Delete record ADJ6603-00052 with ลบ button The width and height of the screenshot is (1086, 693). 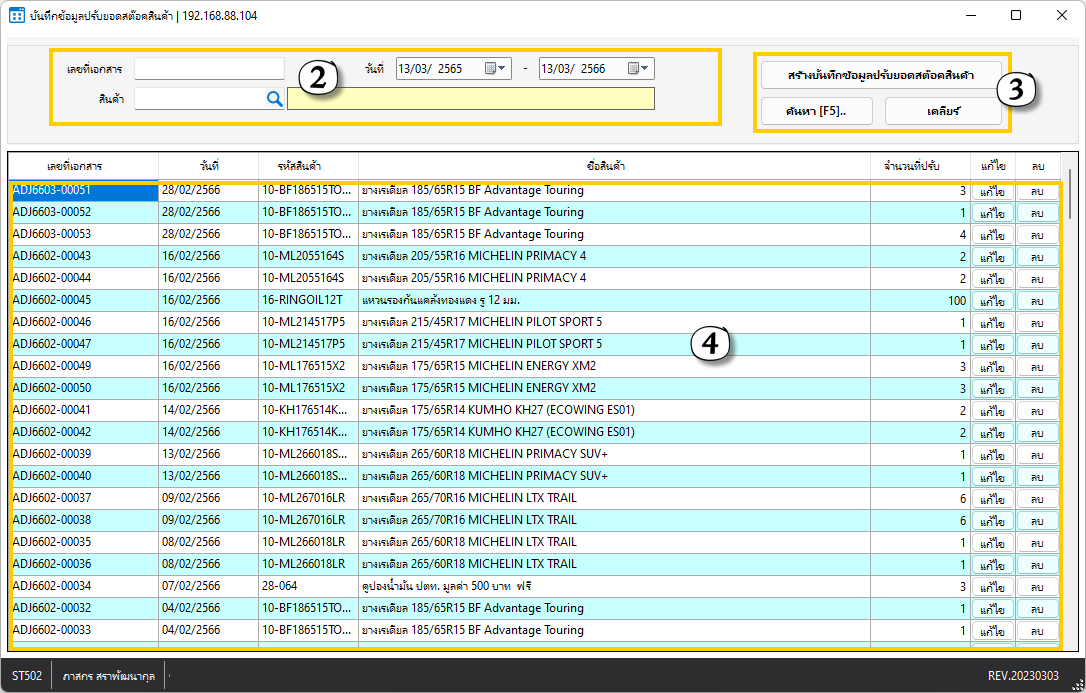[1037, 213]
